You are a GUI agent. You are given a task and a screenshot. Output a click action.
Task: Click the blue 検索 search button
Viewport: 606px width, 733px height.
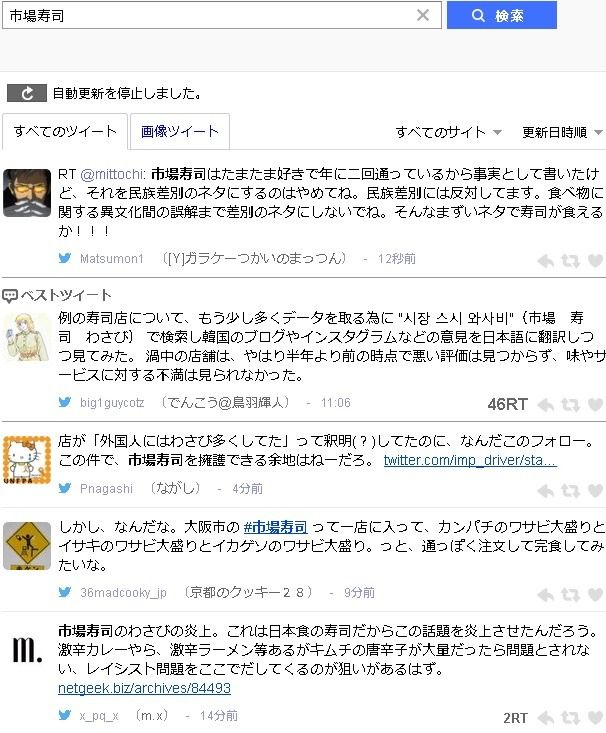[x=502, y=15]
